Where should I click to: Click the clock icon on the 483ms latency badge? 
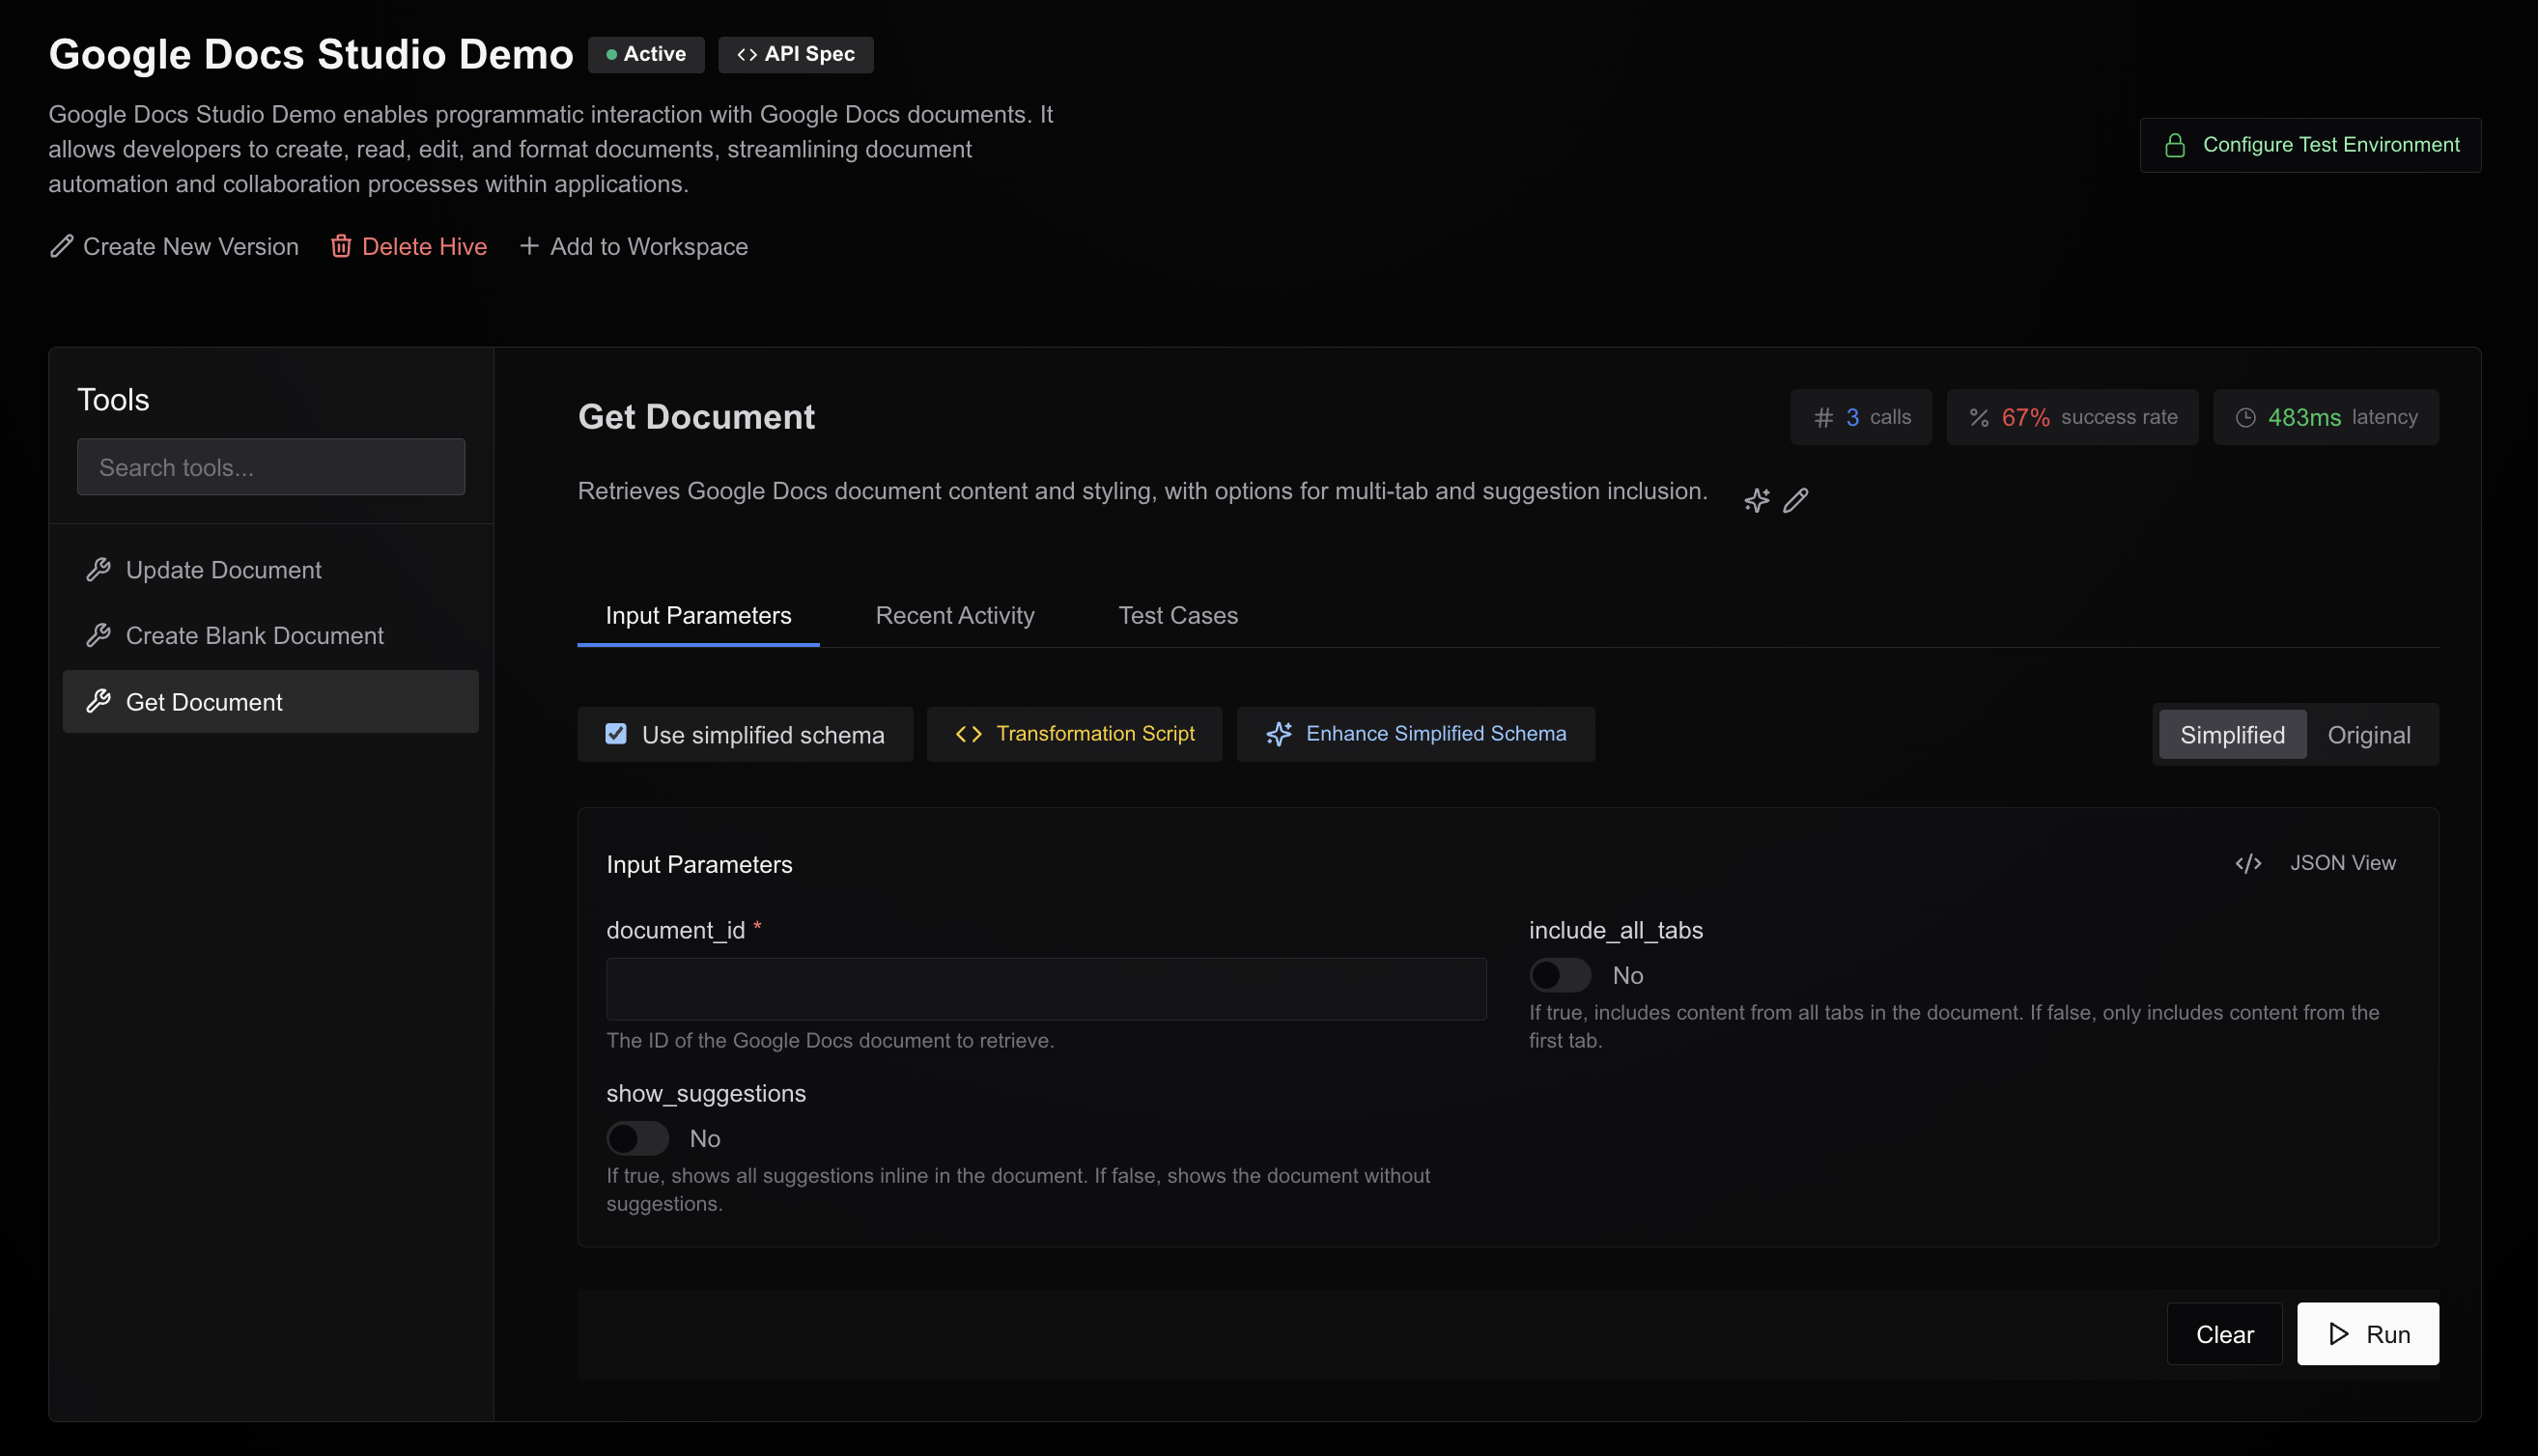2246,417
